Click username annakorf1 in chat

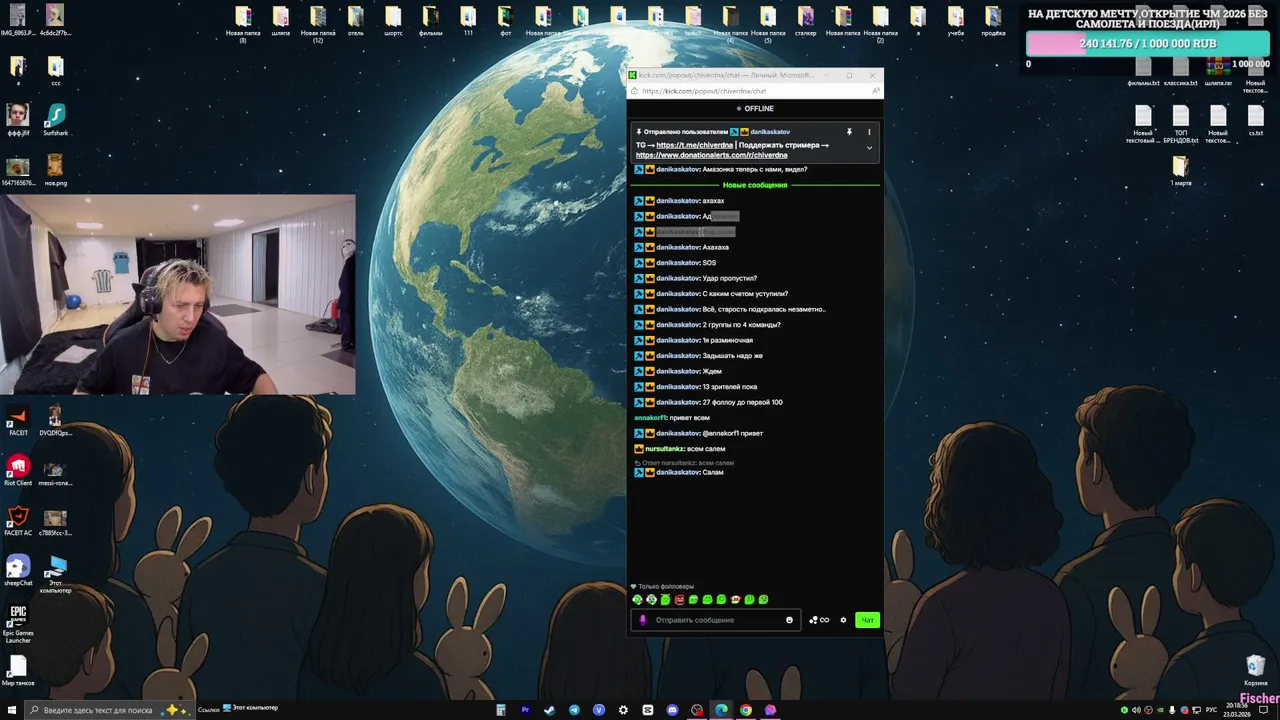650,418
